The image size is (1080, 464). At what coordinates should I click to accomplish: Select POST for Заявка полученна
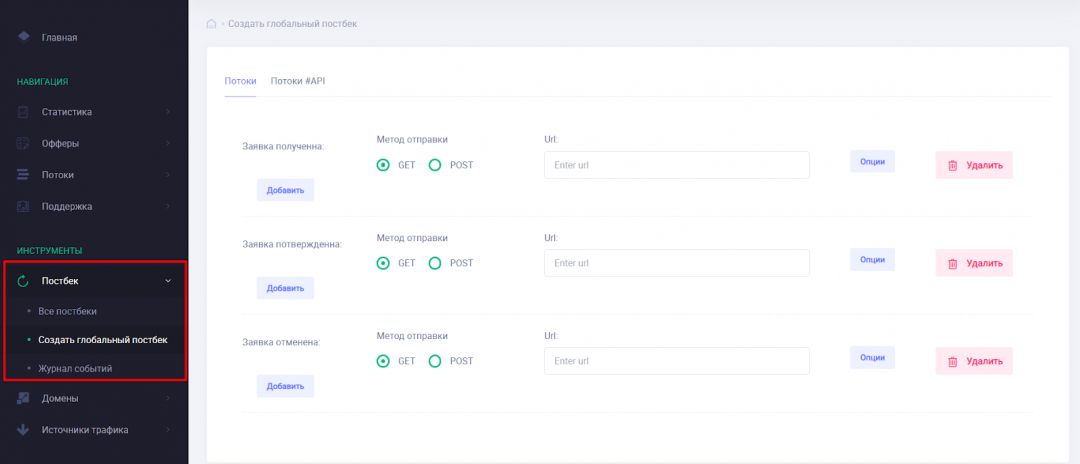click(x=435, y=165)
